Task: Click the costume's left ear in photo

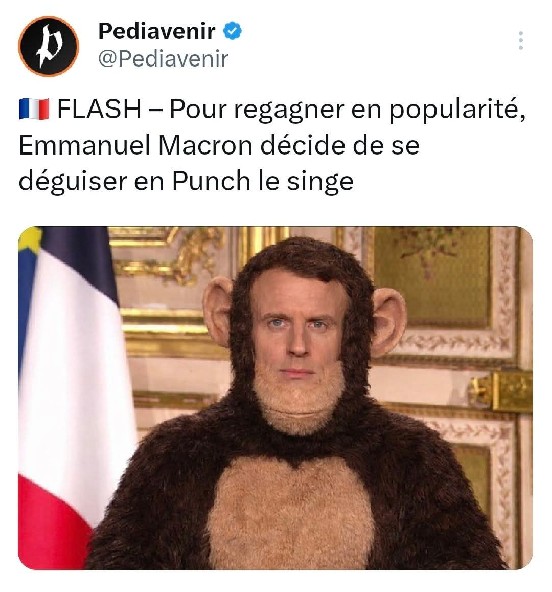Action: [x=218, y=311]
